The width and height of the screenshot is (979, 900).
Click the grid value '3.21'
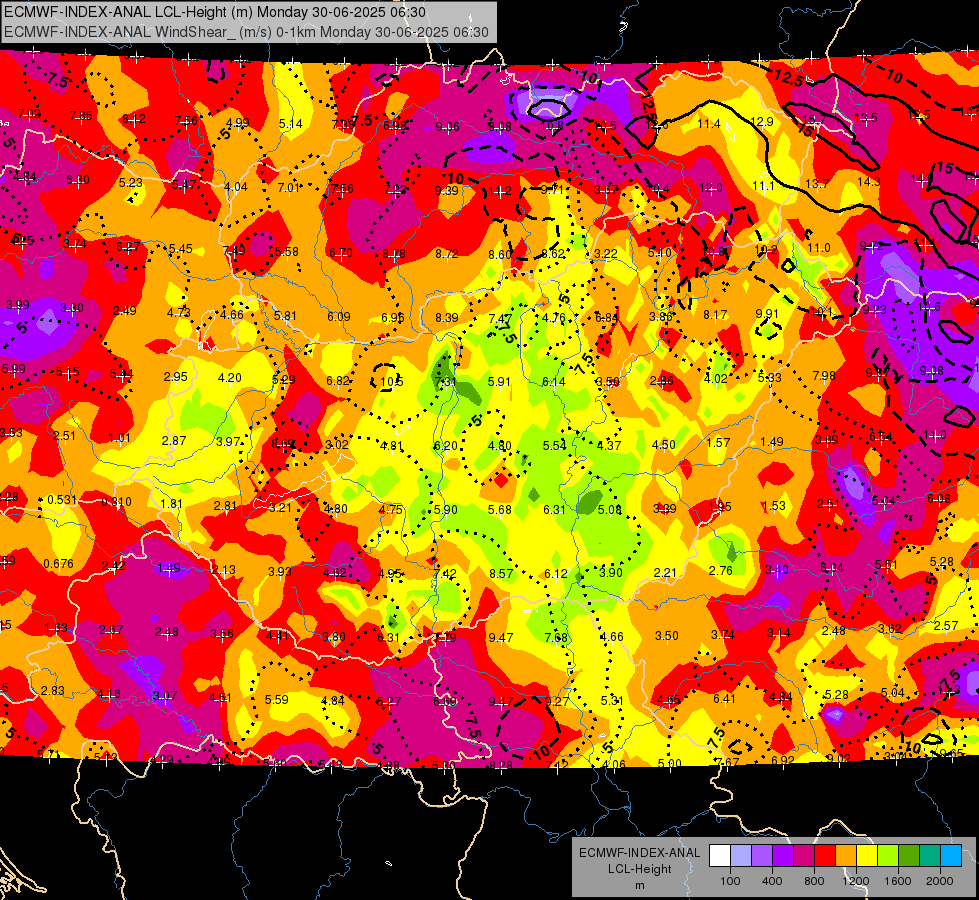280,507
